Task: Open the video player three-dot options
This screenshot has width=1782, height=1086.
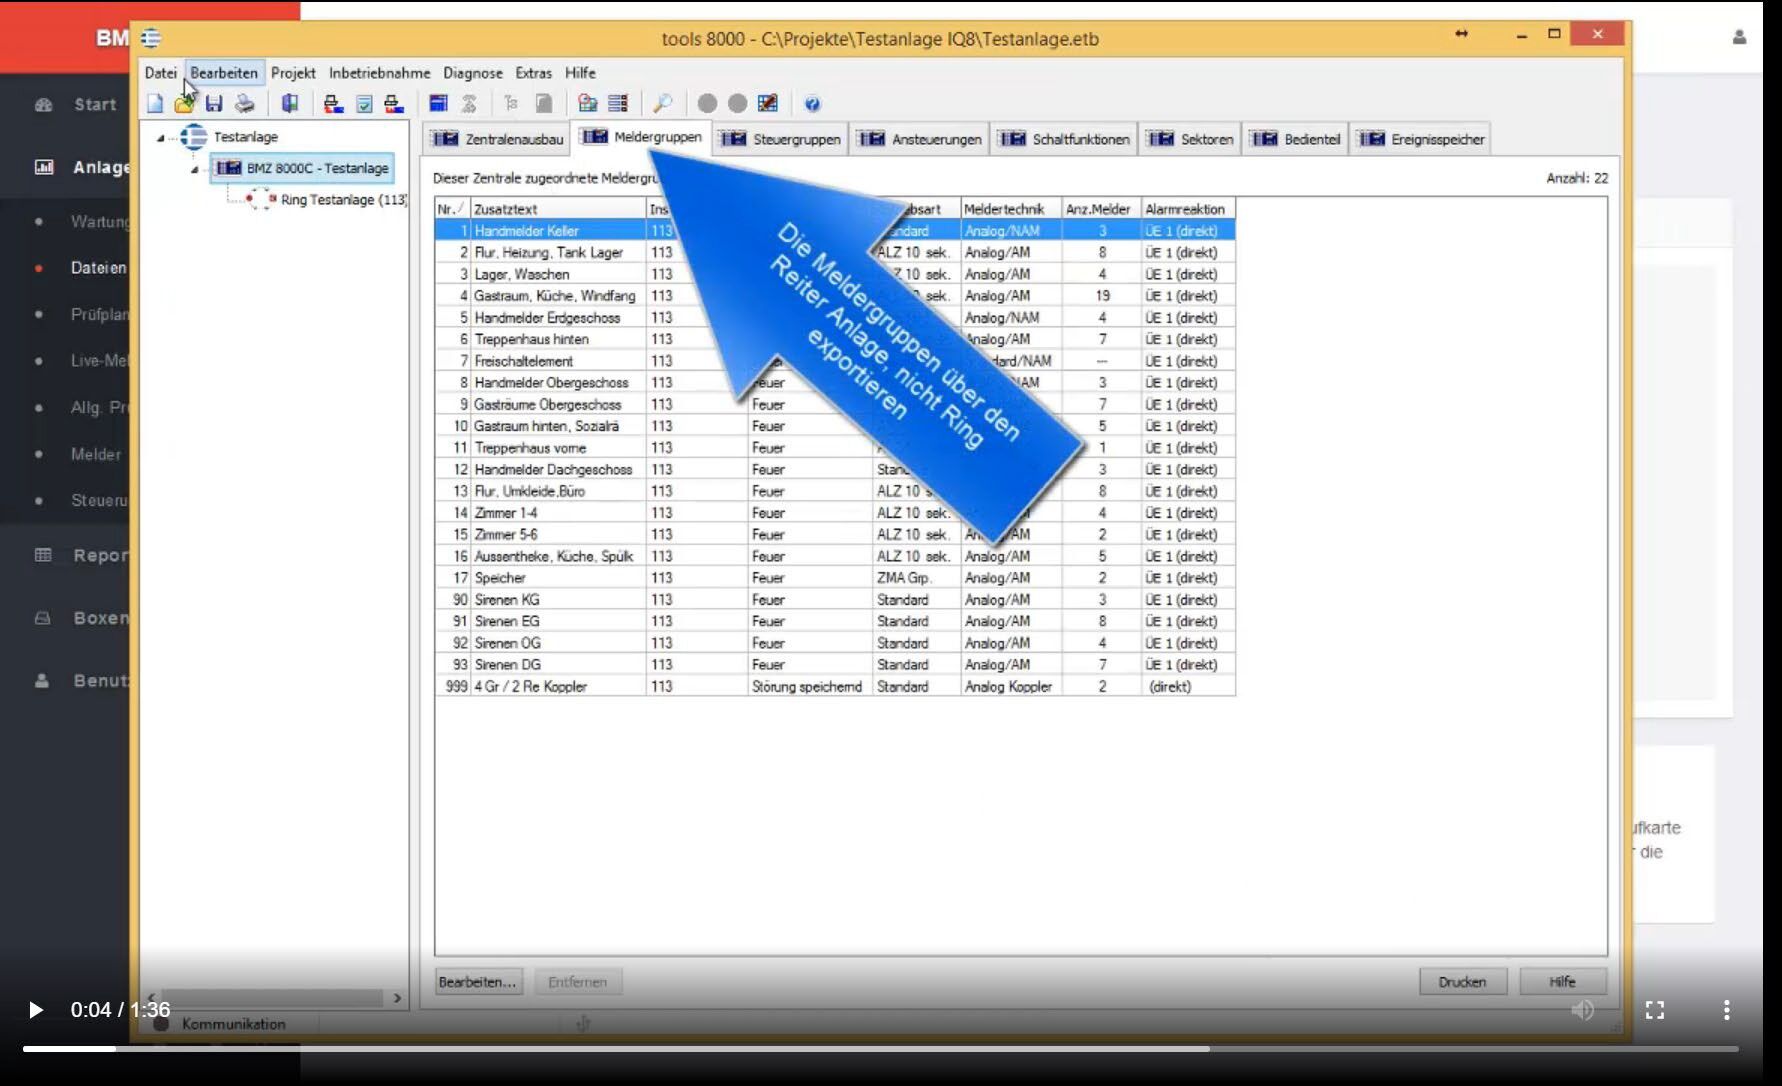Action: pos(1726,1010)
